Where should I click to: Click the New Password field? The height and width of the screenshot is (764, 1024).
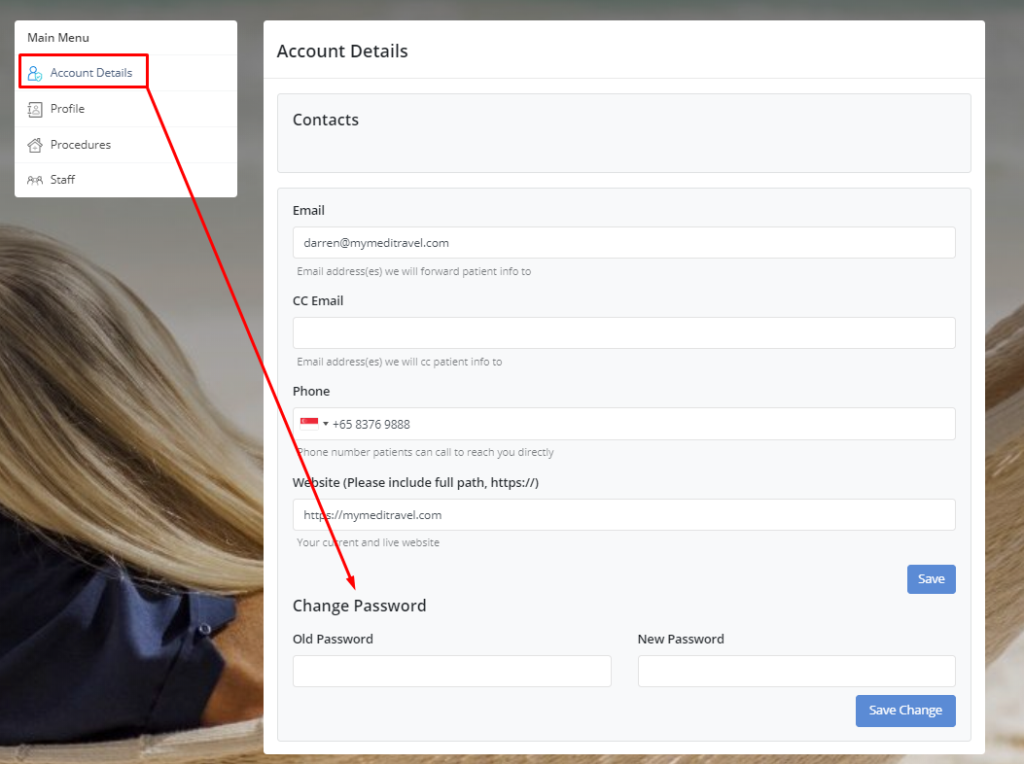[x=796, y=671]
